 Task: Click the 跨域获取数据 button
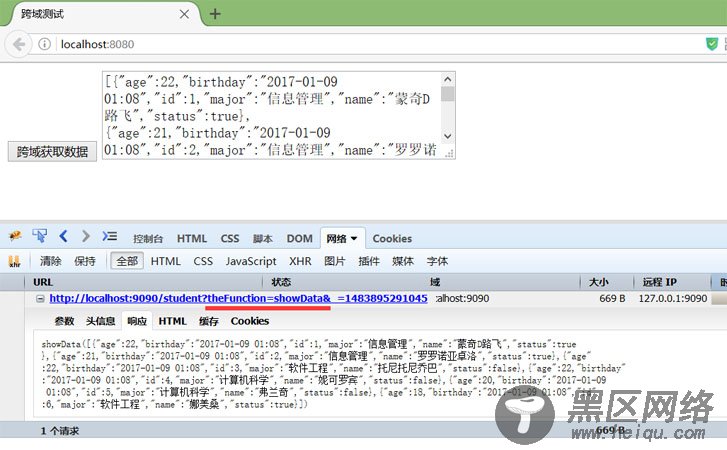pos(52,152)
